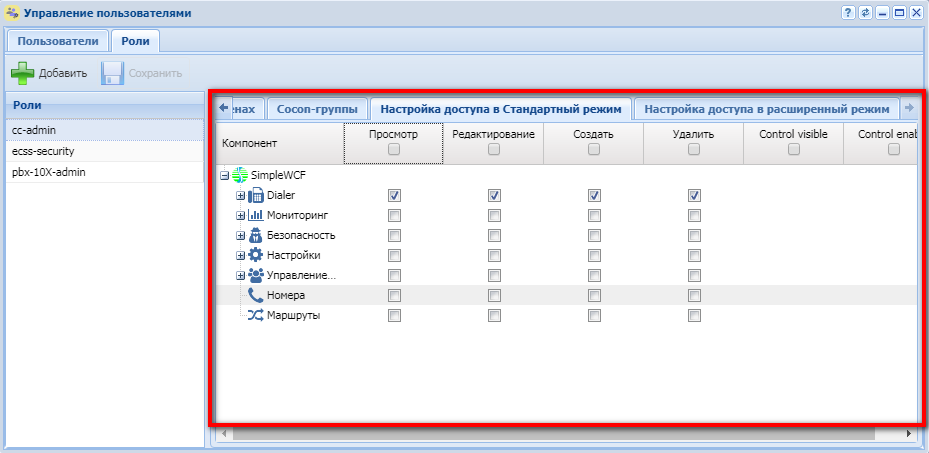Click the Мониторинг chart icon

255,214
